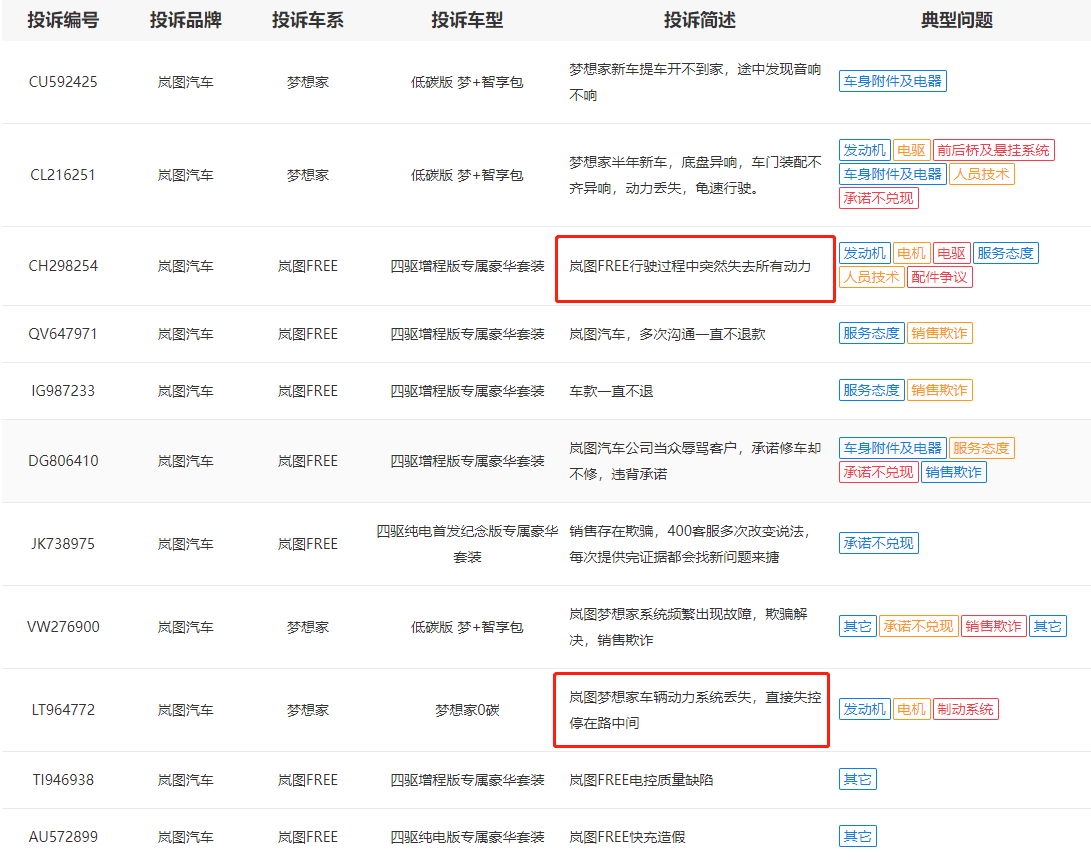The width and height of the screenshot is (1091, 862).
Task: Click the 投诉车型 column header
Action: [467, 20]
